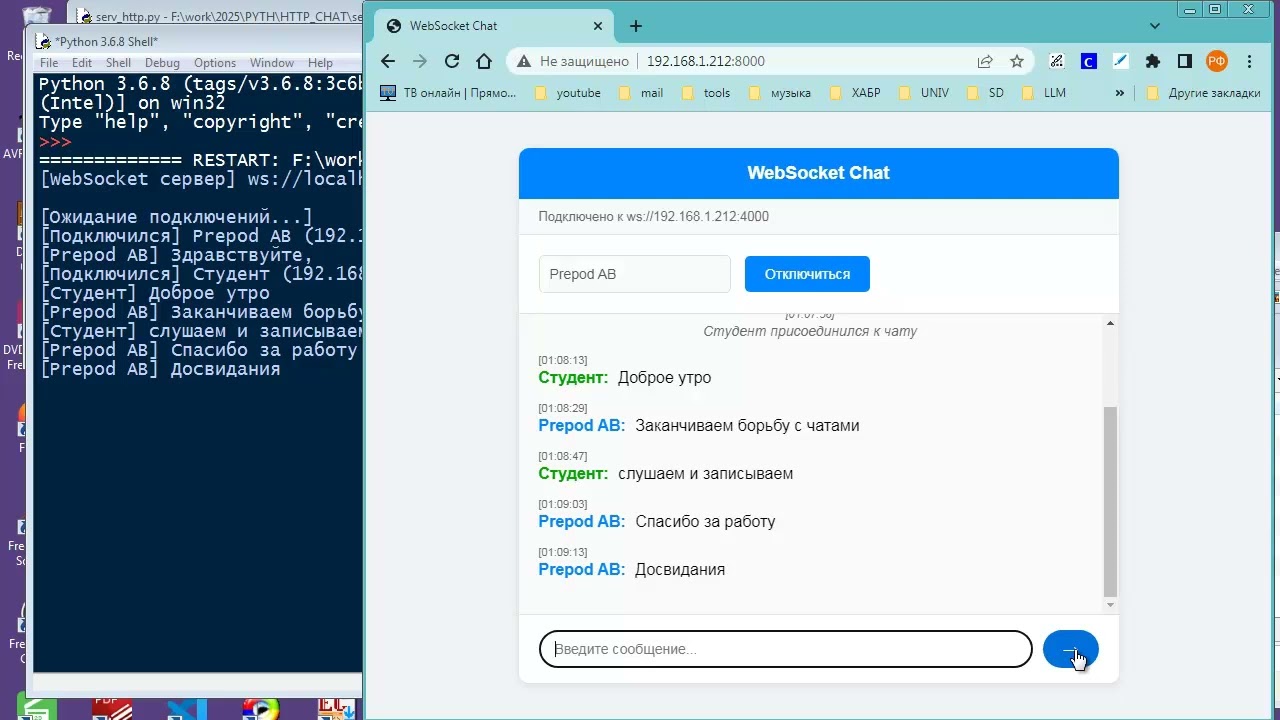Open the blue C extension
Viewport: 1280px width, 720px height.
pyautogui.click(x=1088, y=61)
